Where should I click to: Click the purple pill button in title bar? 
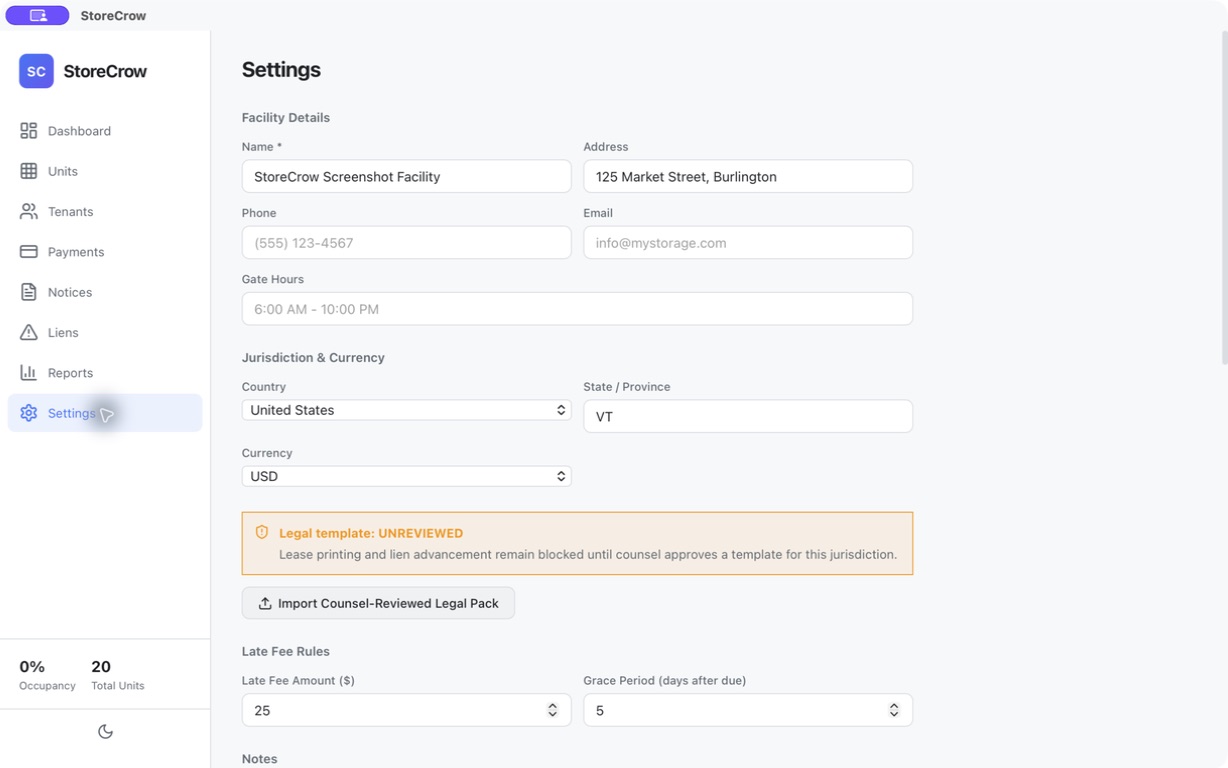(38, 15)
